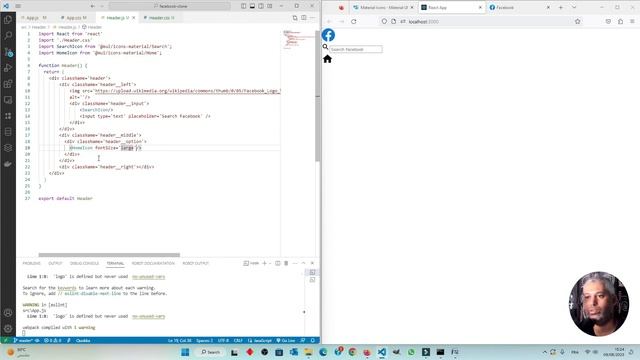Bookmark the page with the star icon
The image size is (640, 360).
click(x=577, y=21)
